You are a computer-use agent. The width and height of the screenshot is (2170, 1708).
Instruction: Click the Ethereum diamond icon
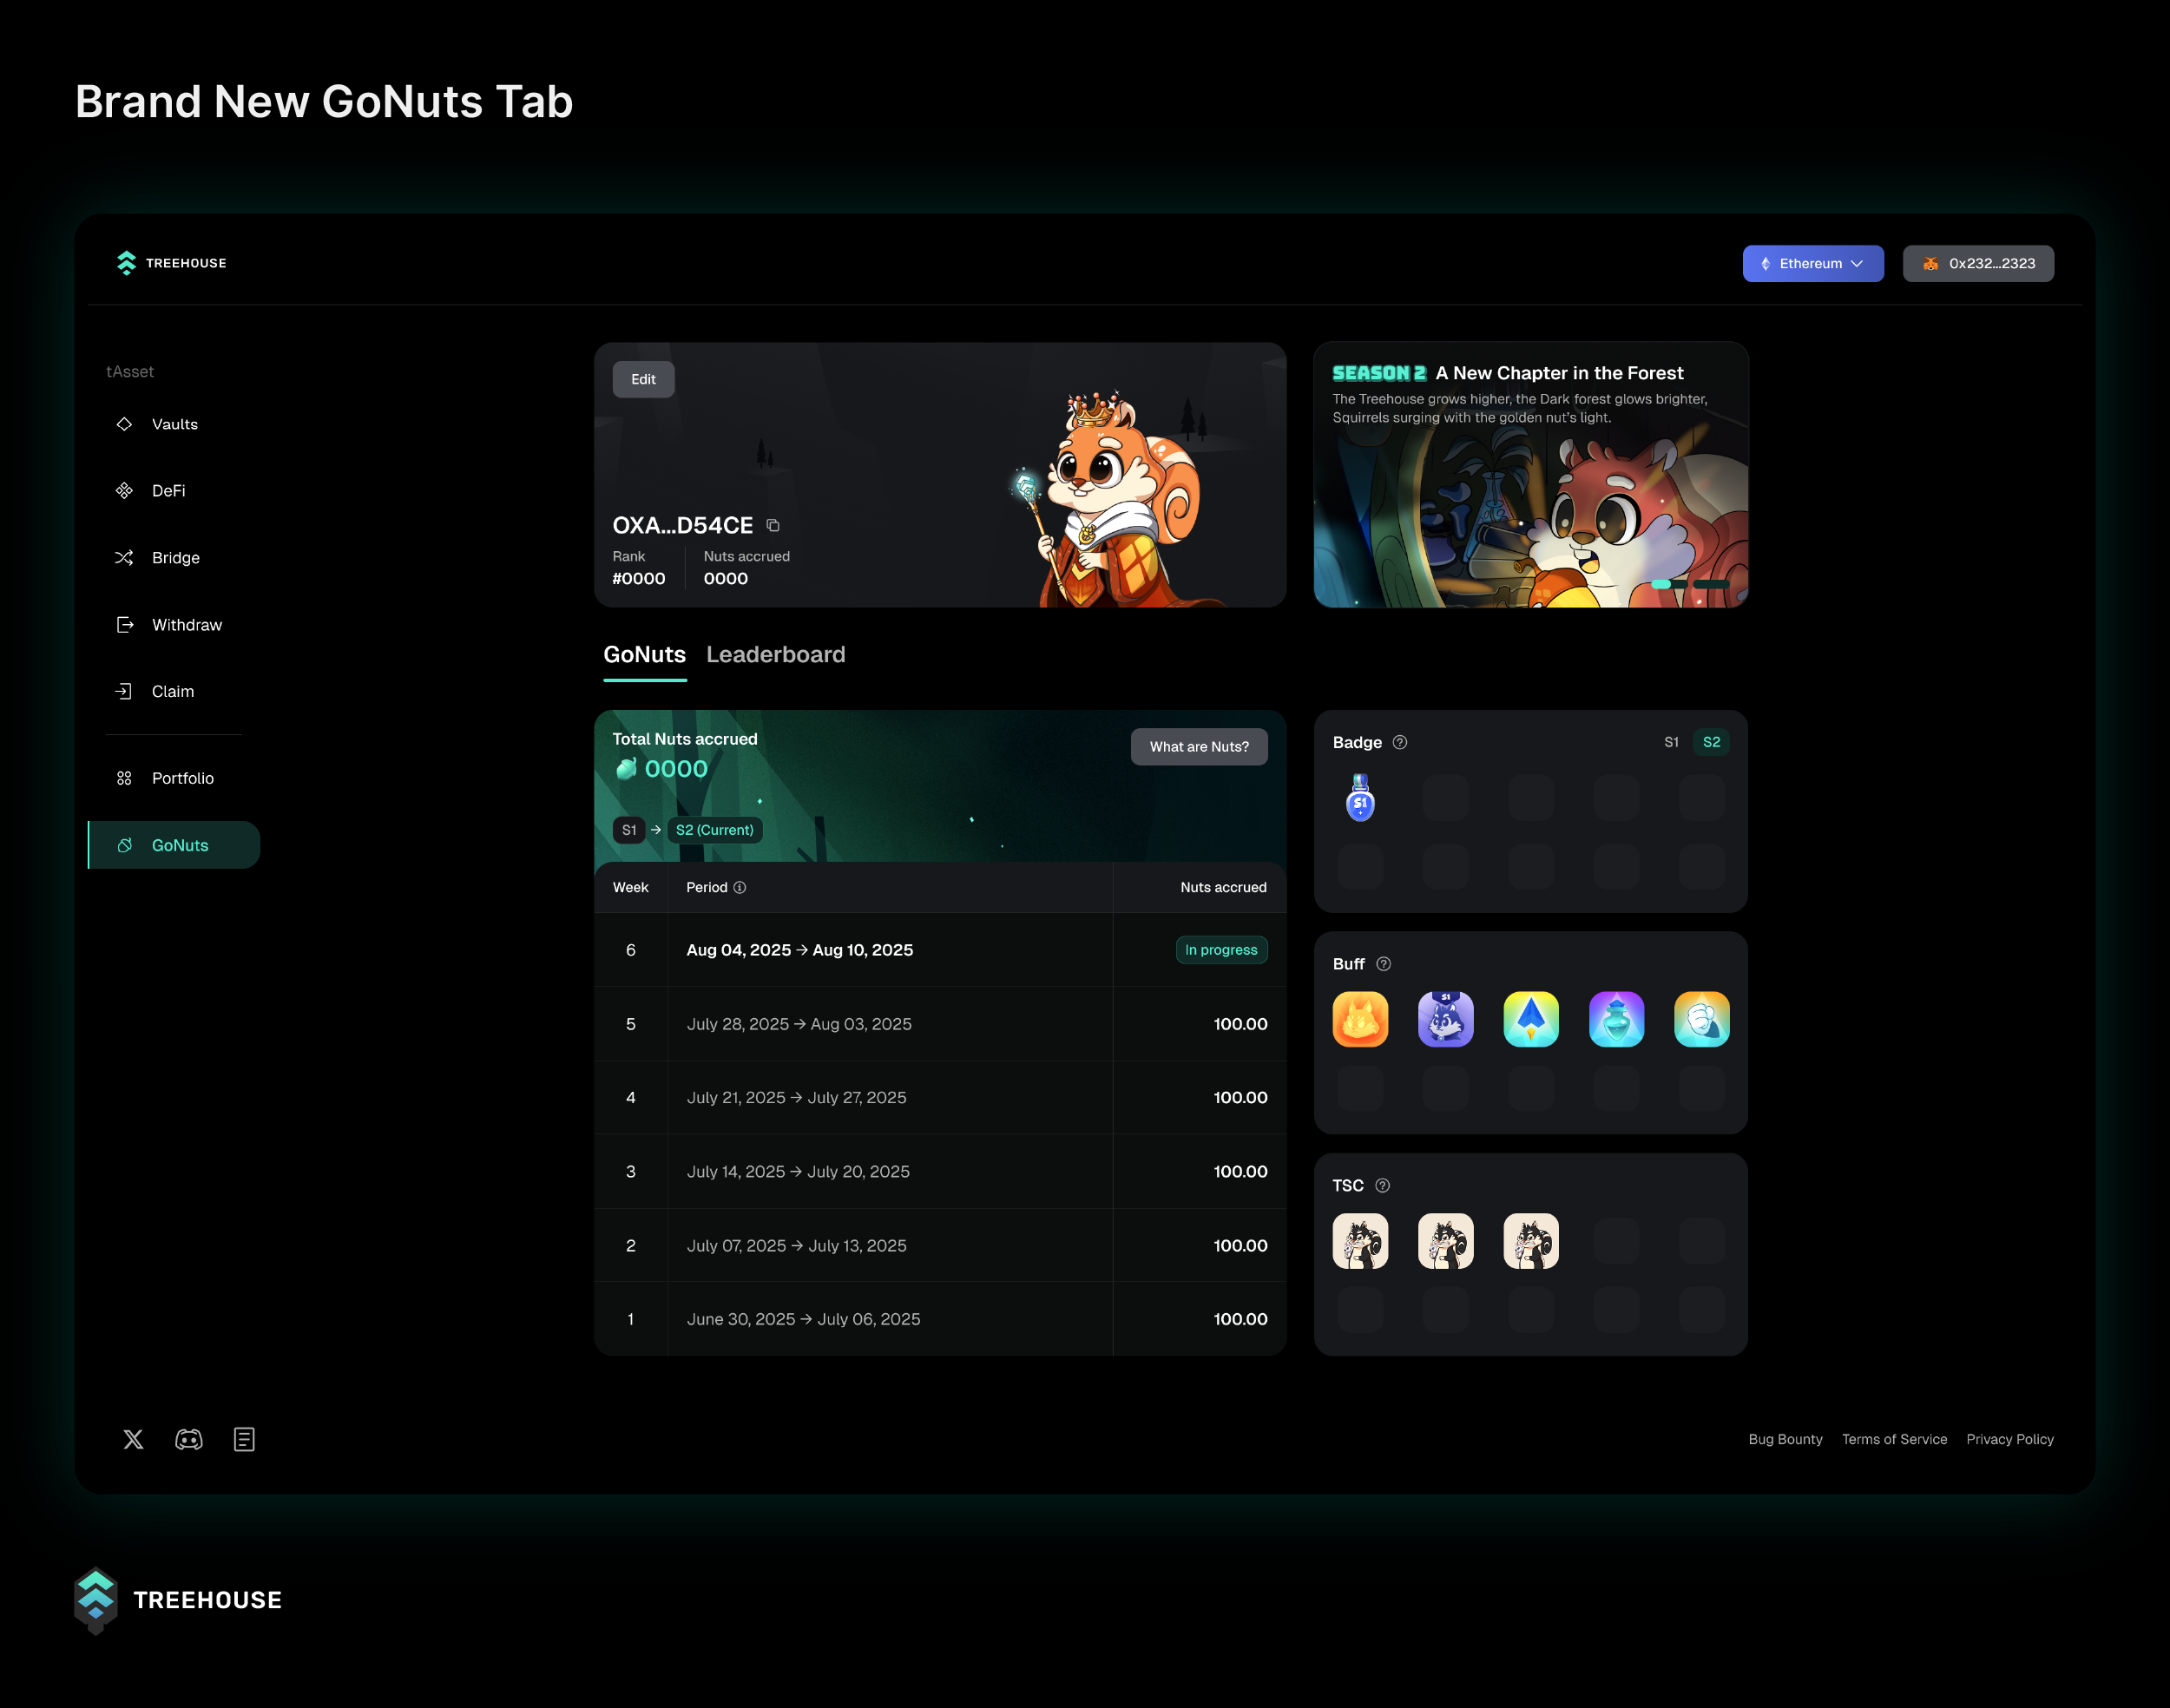(x=1765, y=264)
